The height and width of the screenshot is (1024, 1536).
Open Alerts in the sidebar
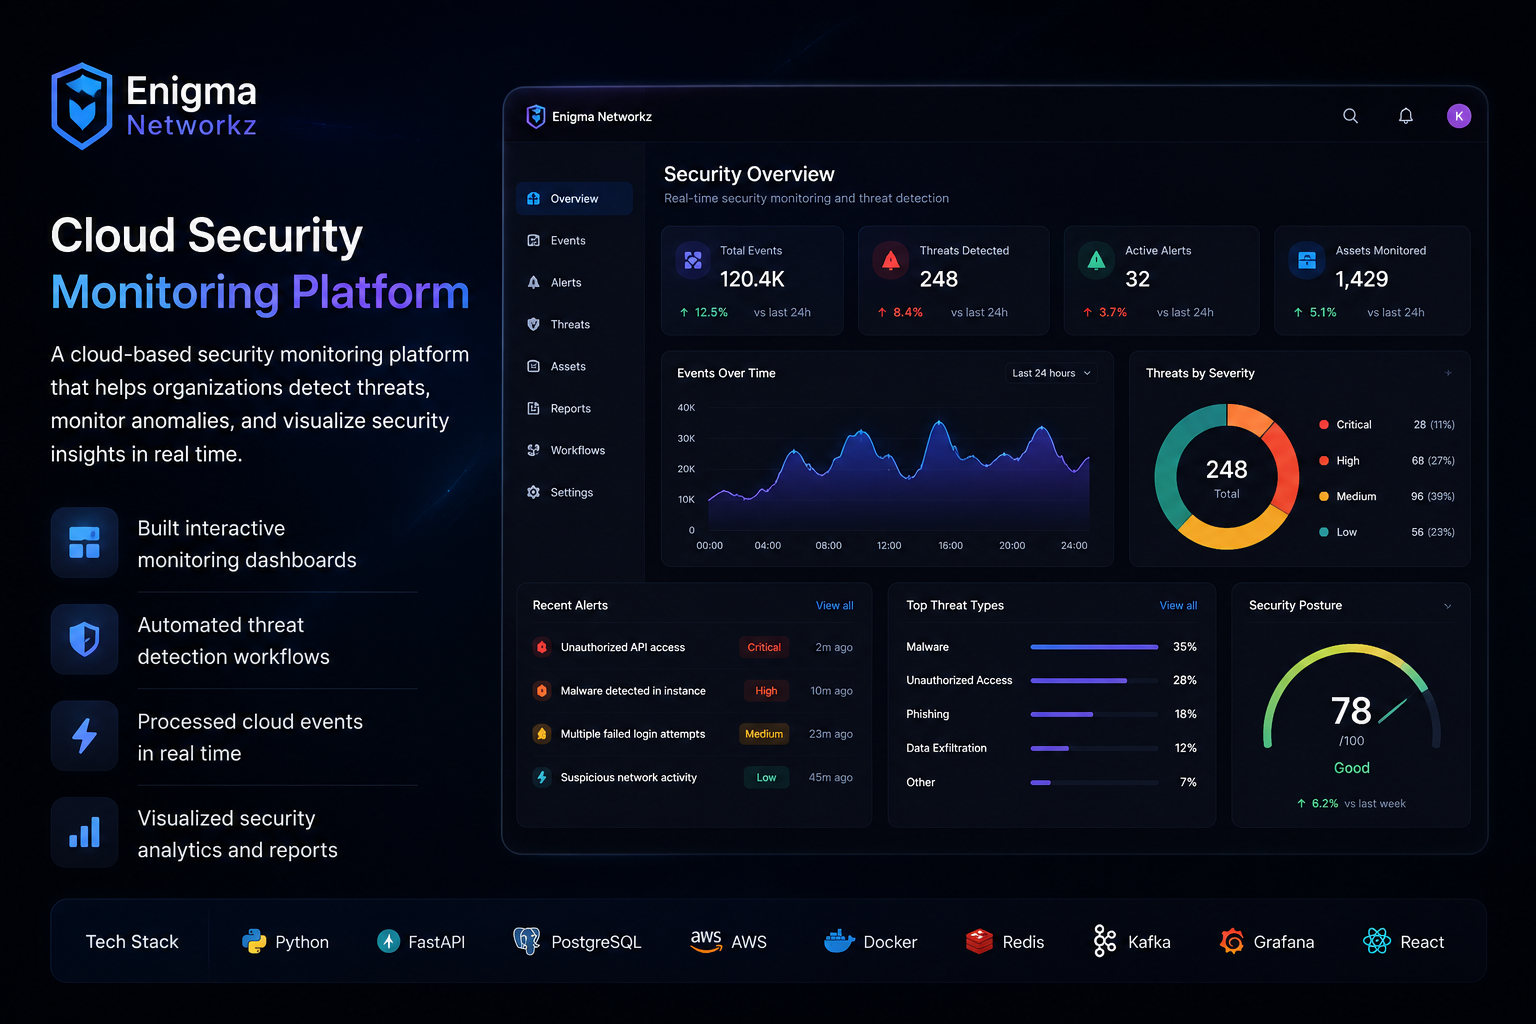(x=574, y=282)
